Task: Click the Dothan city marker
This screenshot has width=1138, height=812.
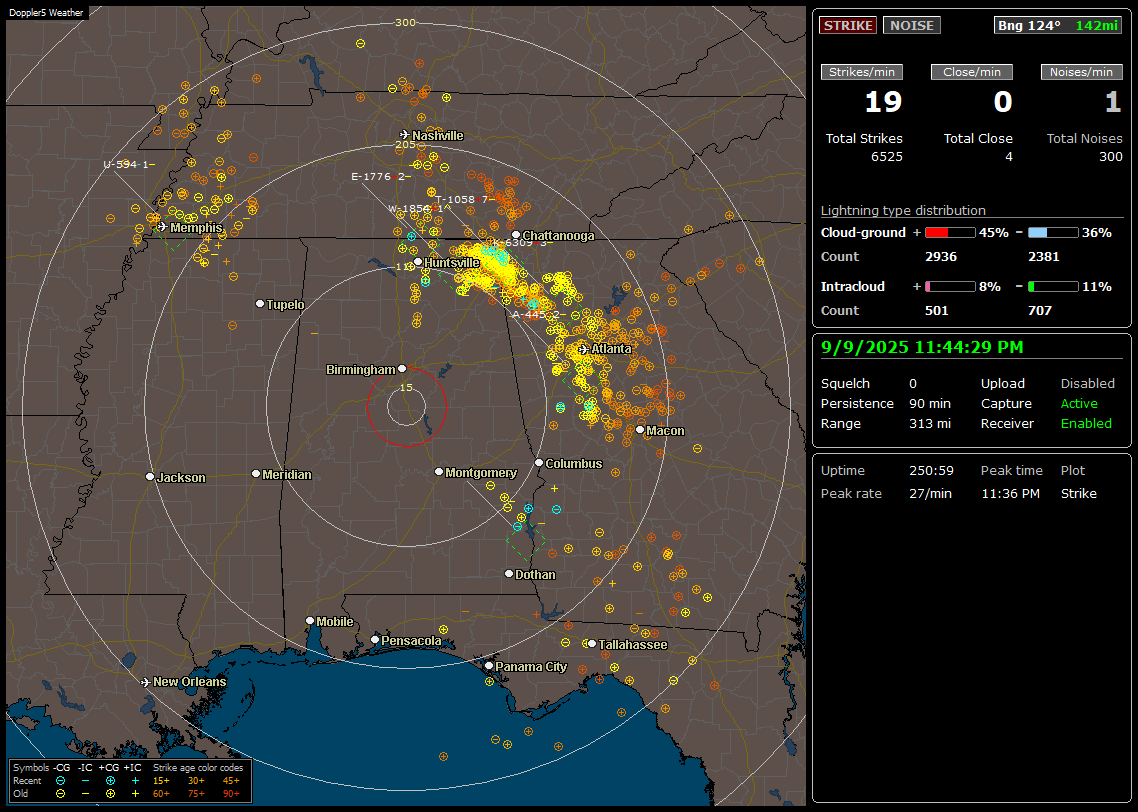Action: click(x=509, y=573)
